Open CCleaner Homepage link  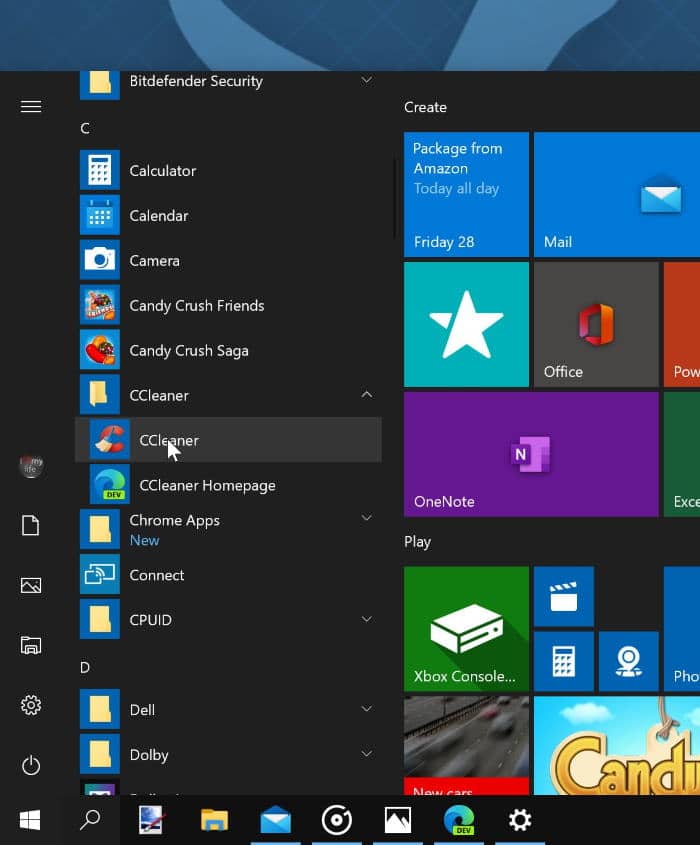[228, 485]
